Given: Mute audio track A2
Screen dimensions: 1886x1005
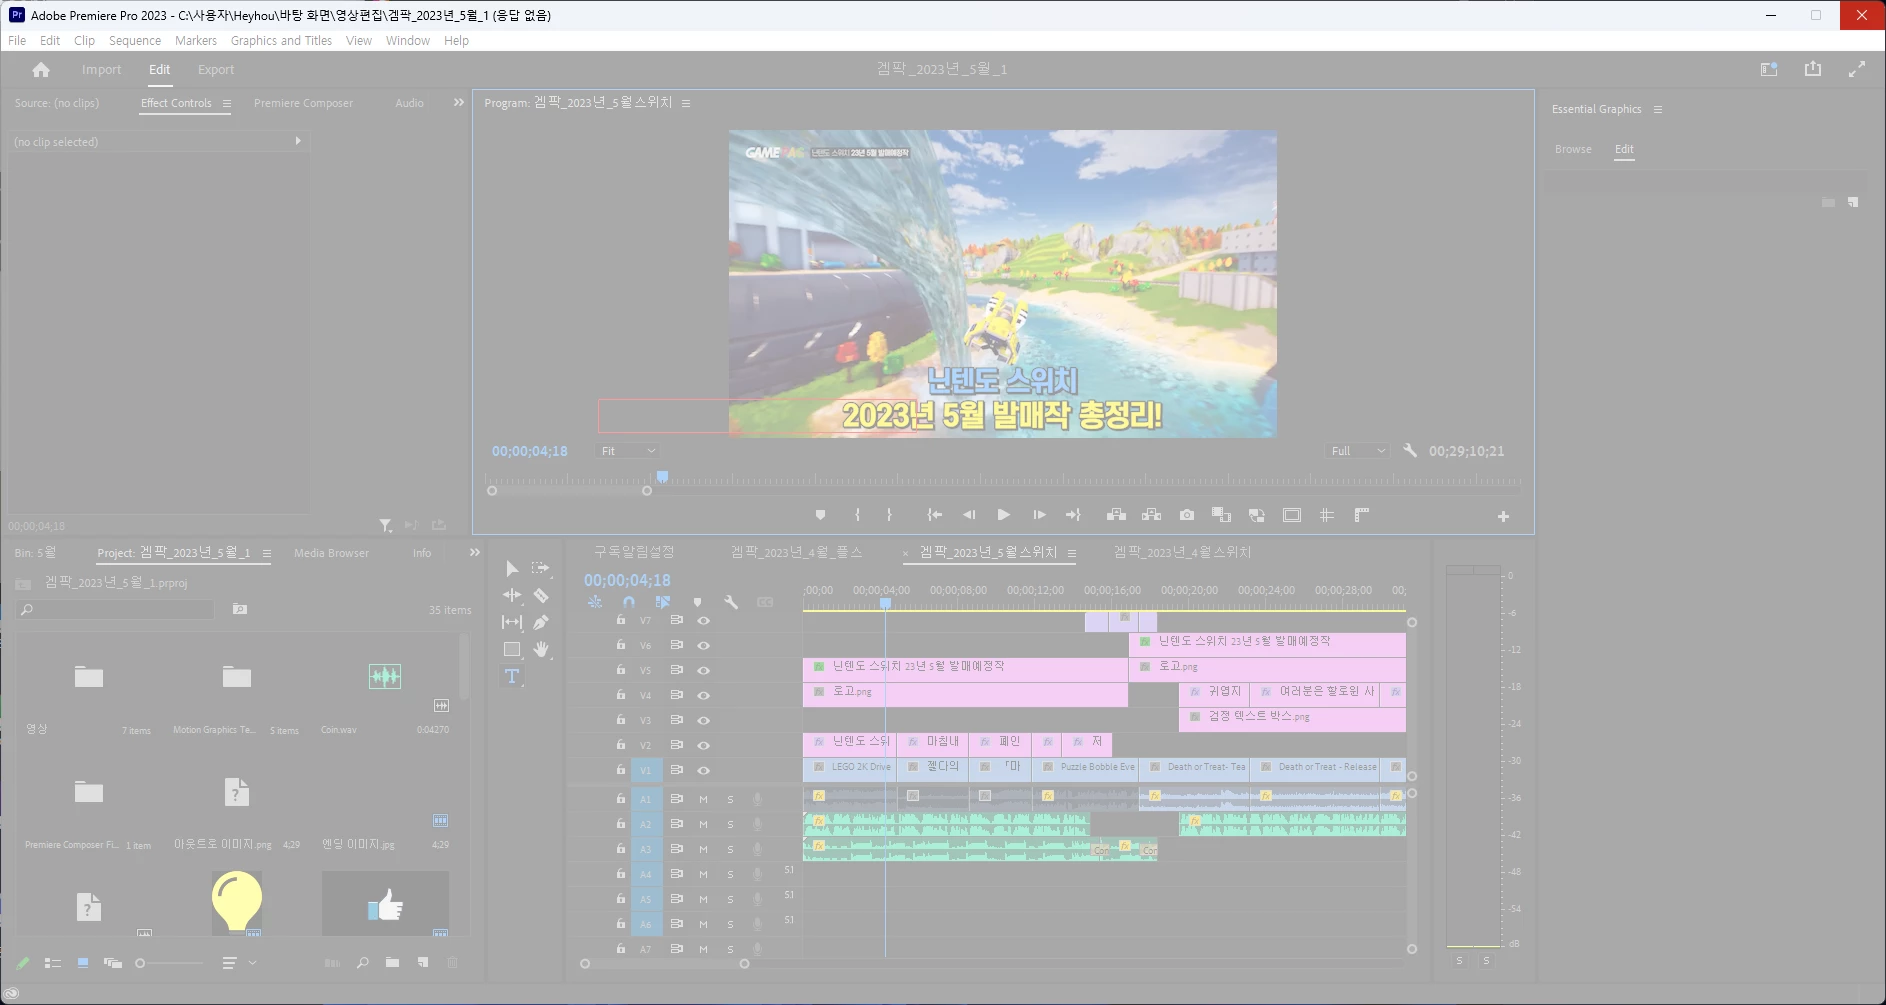Looking at the screenshot, I should [703, 824].
